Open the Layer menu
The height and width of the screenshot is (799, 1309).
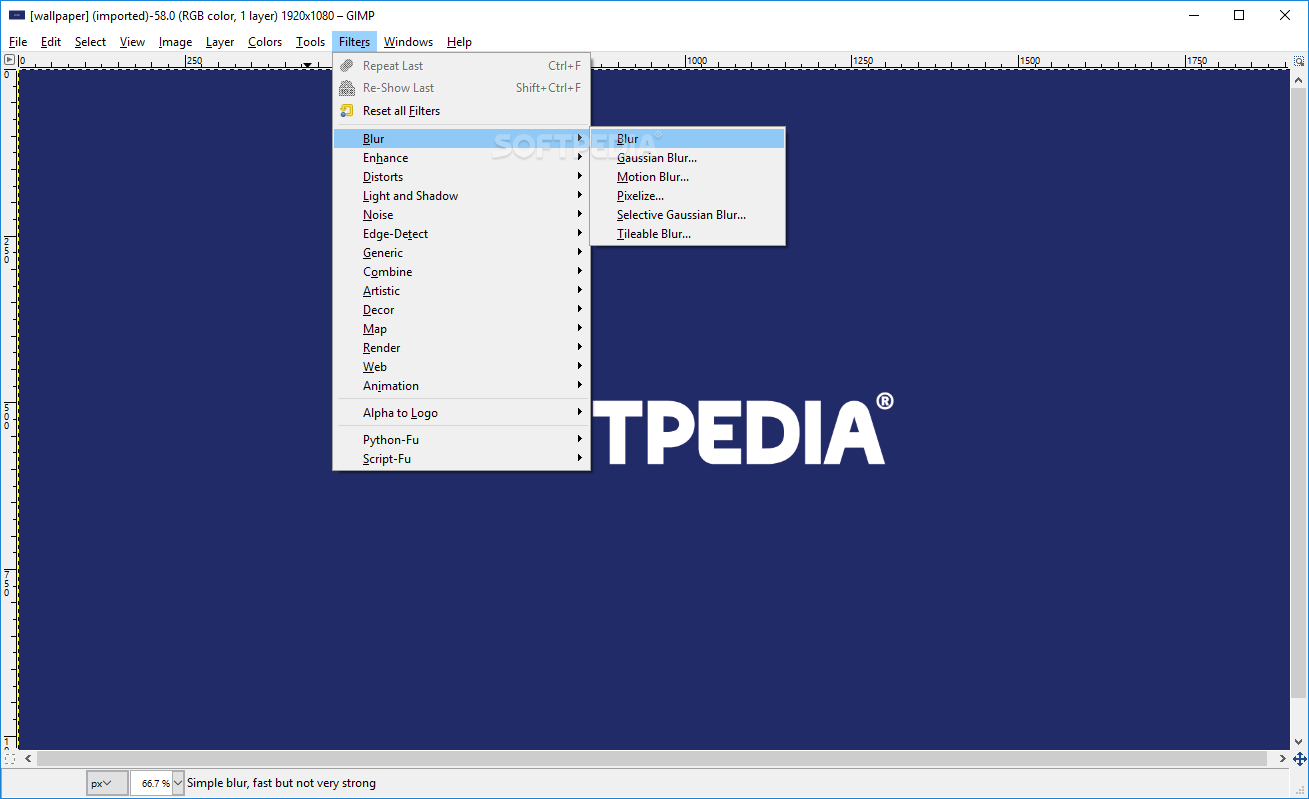[x=220, y=42]
